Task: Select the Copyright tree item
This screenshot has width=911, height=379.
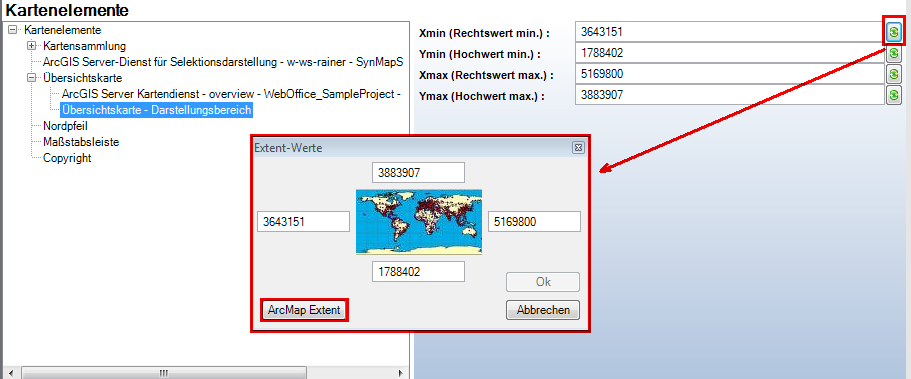Action: pos(67,158)
